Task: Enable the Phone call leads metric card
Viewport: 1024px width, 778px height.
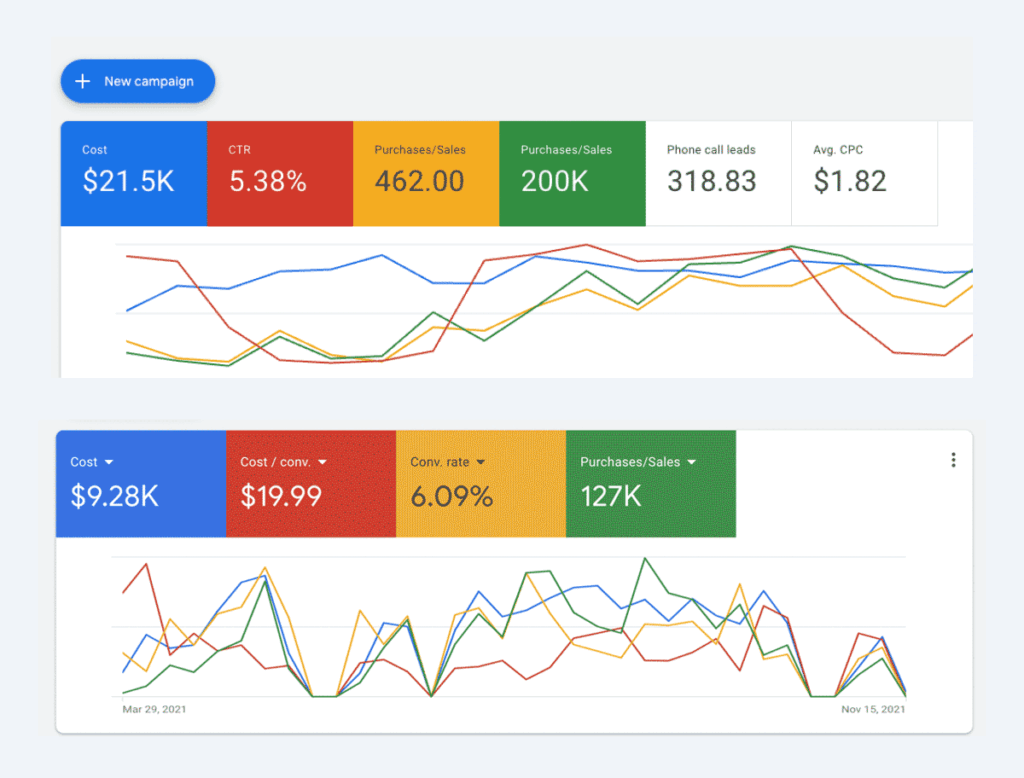Action: click(x=718, y=173)
